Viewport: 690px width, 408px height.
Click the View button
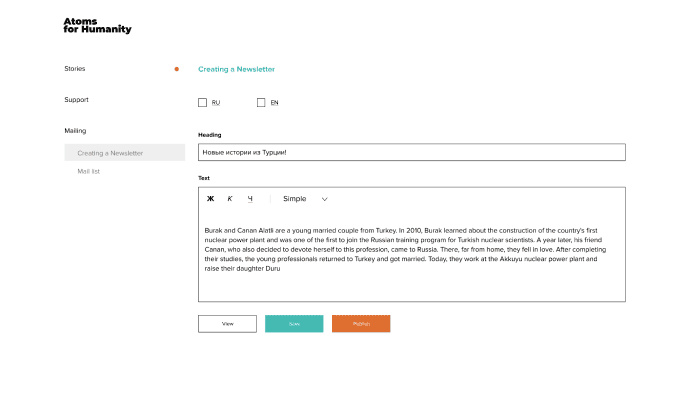coord(227,324)
